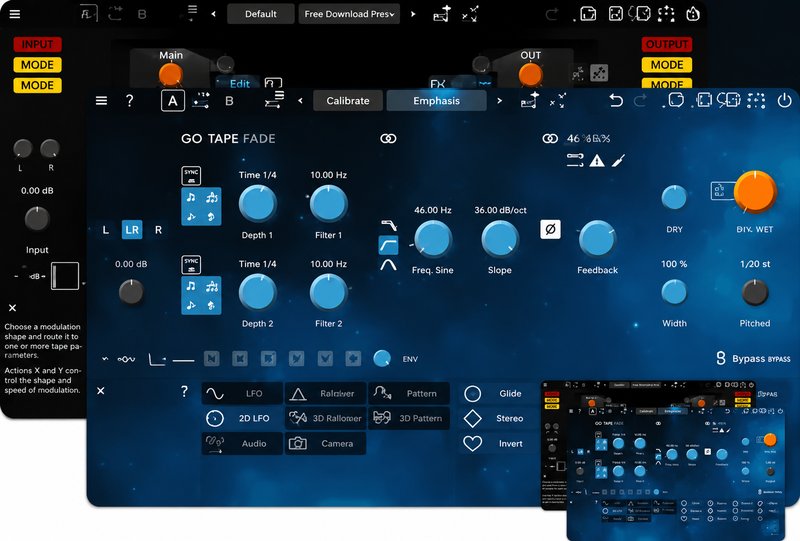Click the Edit button in back window
The image size is (800, 541).
240,83
